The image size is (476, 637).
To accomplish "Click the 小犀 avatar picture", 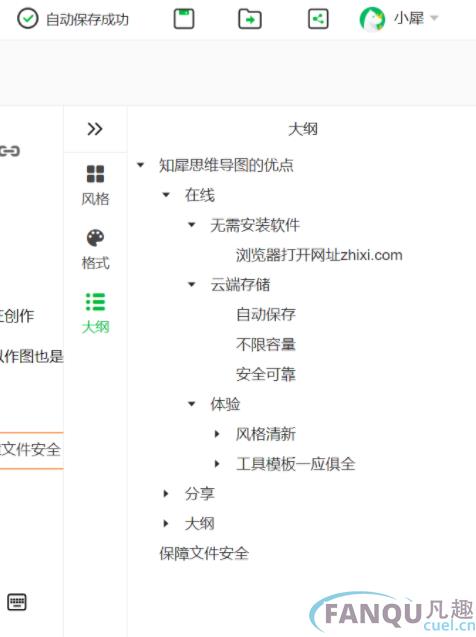I will pyautogui.click(x=372, y=19).
